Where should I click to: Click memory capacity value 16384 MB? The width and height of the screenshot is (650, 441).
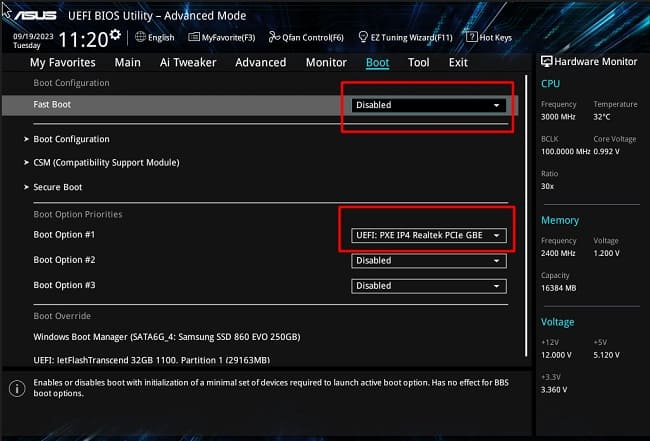pyautogui.click(x=558, y=288)
